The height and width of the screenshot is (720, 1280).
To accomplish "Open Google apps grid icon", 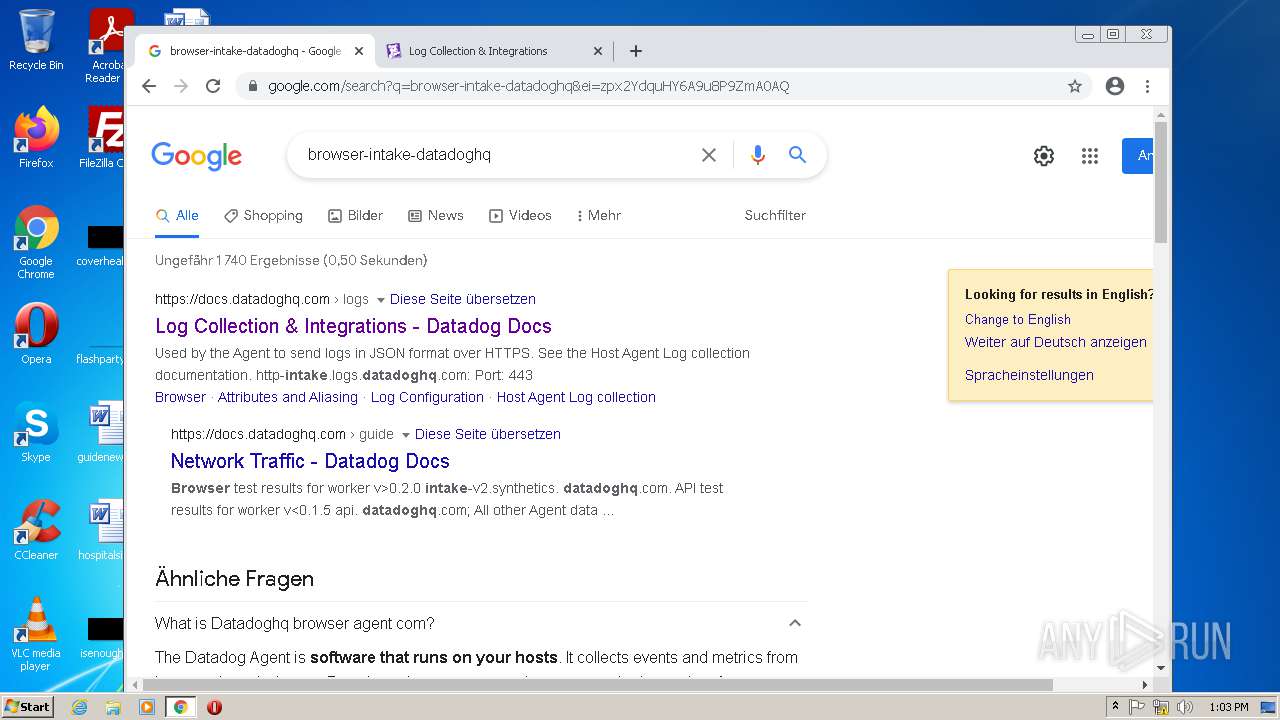I will [1090, 156].
